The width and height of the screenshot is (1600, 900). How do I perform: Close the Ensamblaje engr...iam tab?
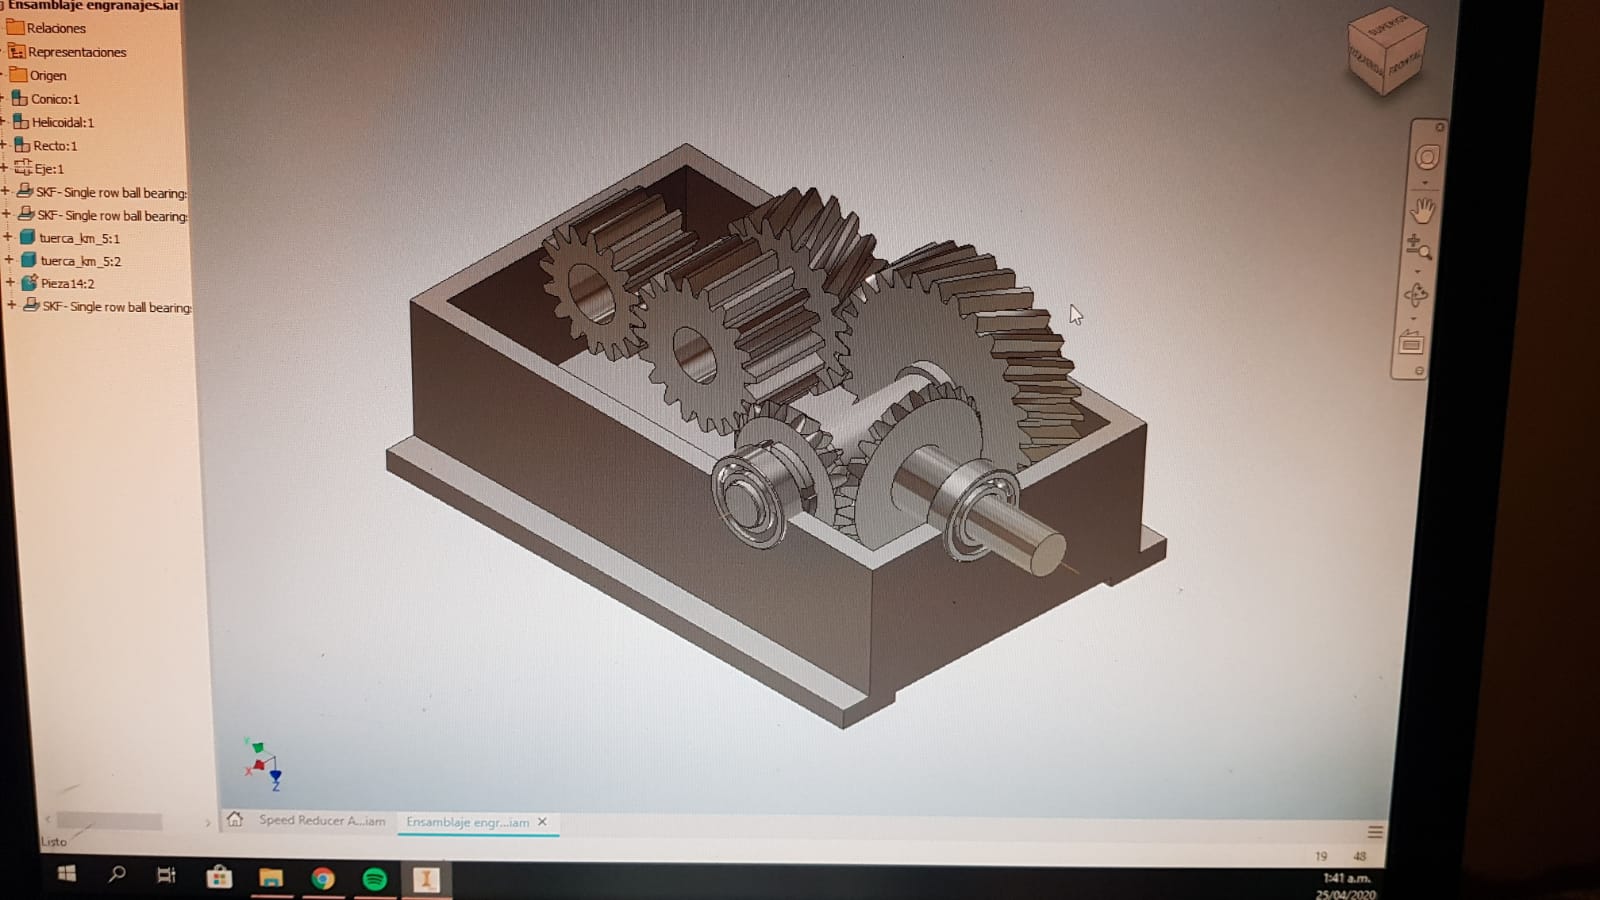[x=543, y=822]
